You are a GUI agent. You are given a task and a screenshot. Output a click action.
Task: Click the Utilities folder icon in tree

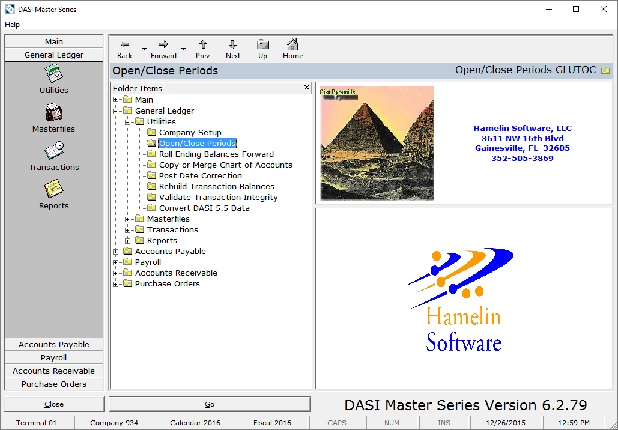pos(140,121)
